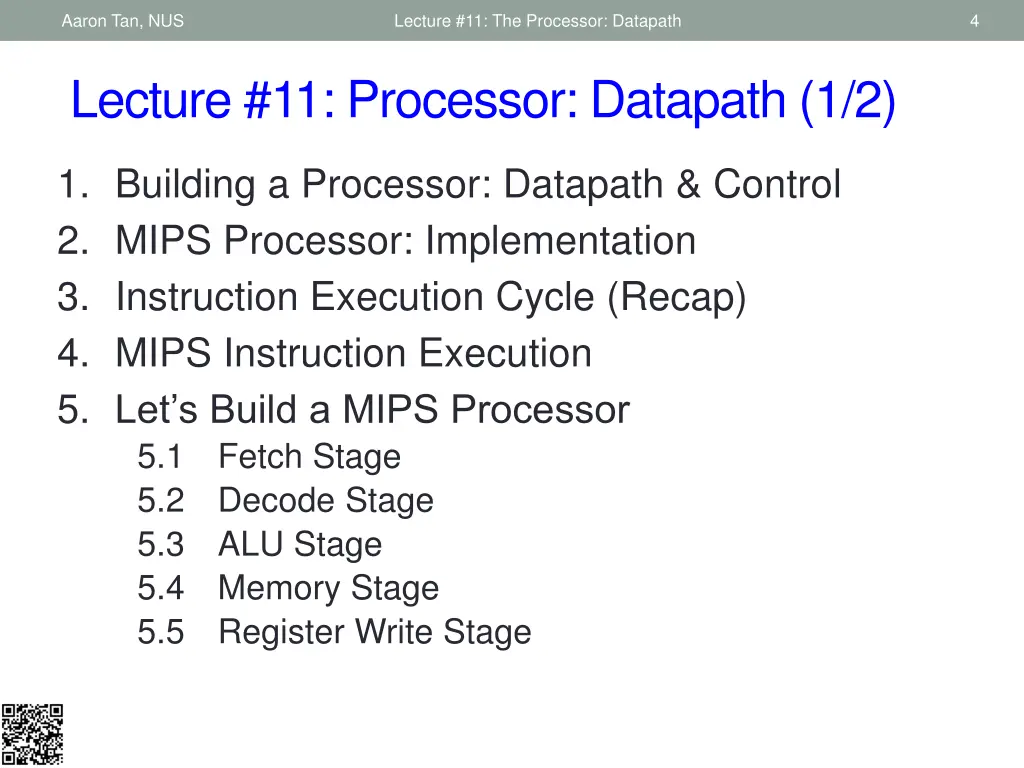Screen dimensions: 1024x768
Task: Select "MIPS Processor: Implementation" outline item
Action: [405, 241]
